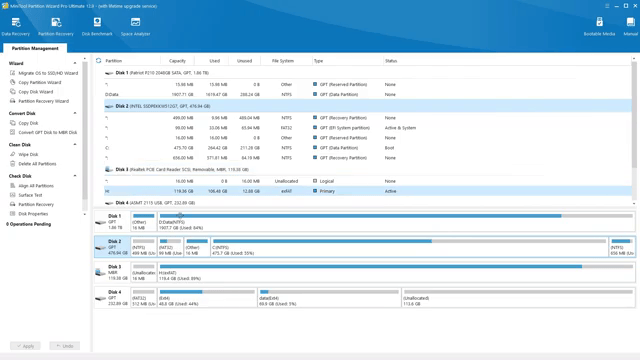
Task: Select 16.00 MB Unallocated Logical row
Action: click(x=367, y=181)
